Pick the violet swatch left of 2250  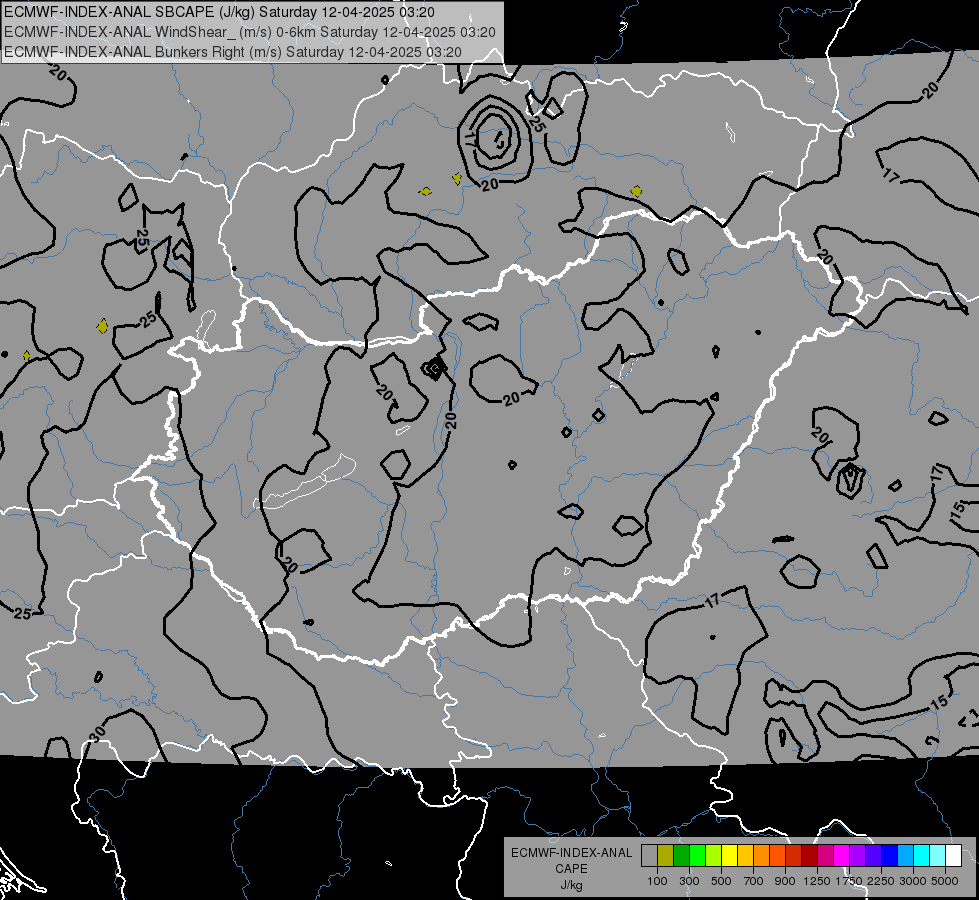(873, 856)
